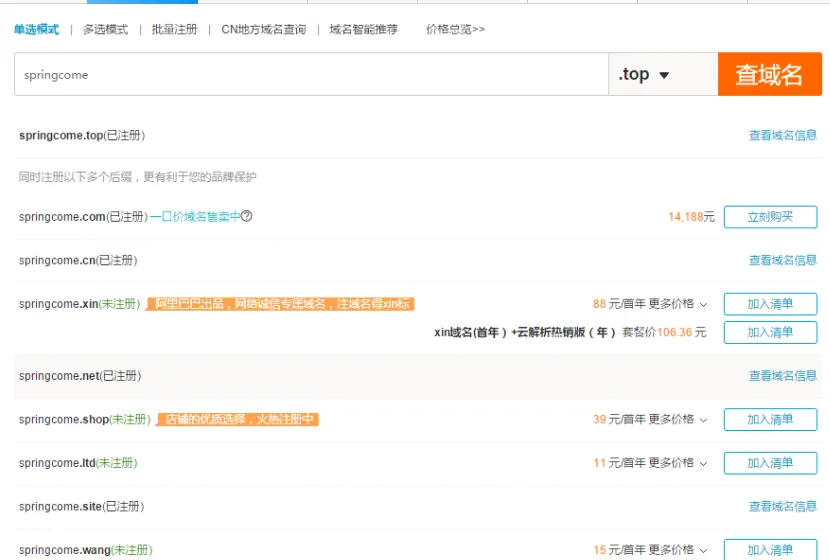
Task: View domain info for springcome.site
Action: click(x=782, y=507)
